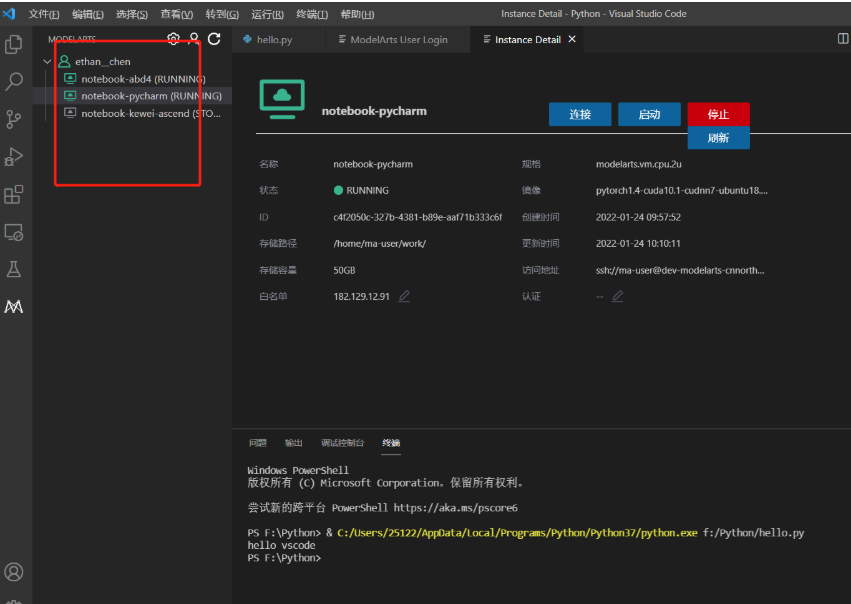The width and height of the screenshot is (851, 604).
Task: Click the 50GB storage capacity value
Action: (344, 270)
